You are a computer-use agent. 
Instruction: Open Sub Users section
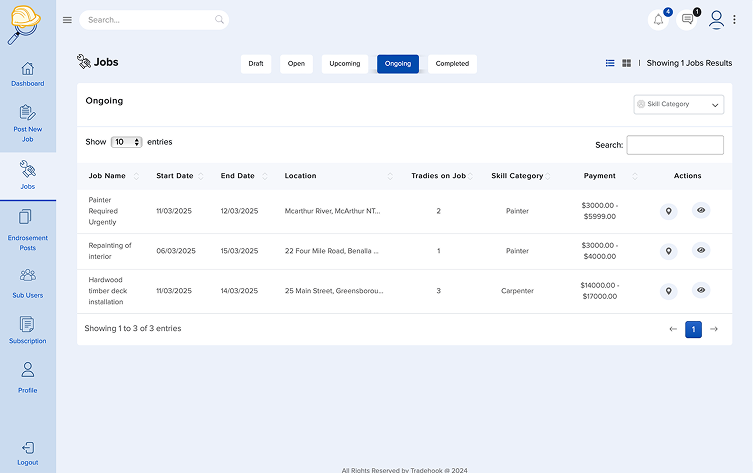[x=28, y=284]
